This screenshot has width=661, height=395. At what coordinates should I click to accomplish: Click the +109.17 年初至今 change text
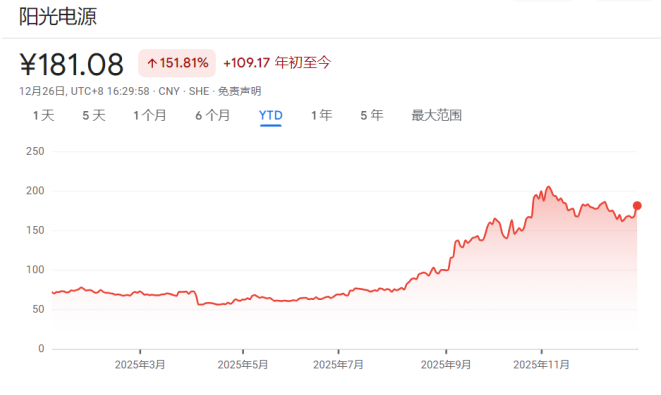tap(277, 63)
